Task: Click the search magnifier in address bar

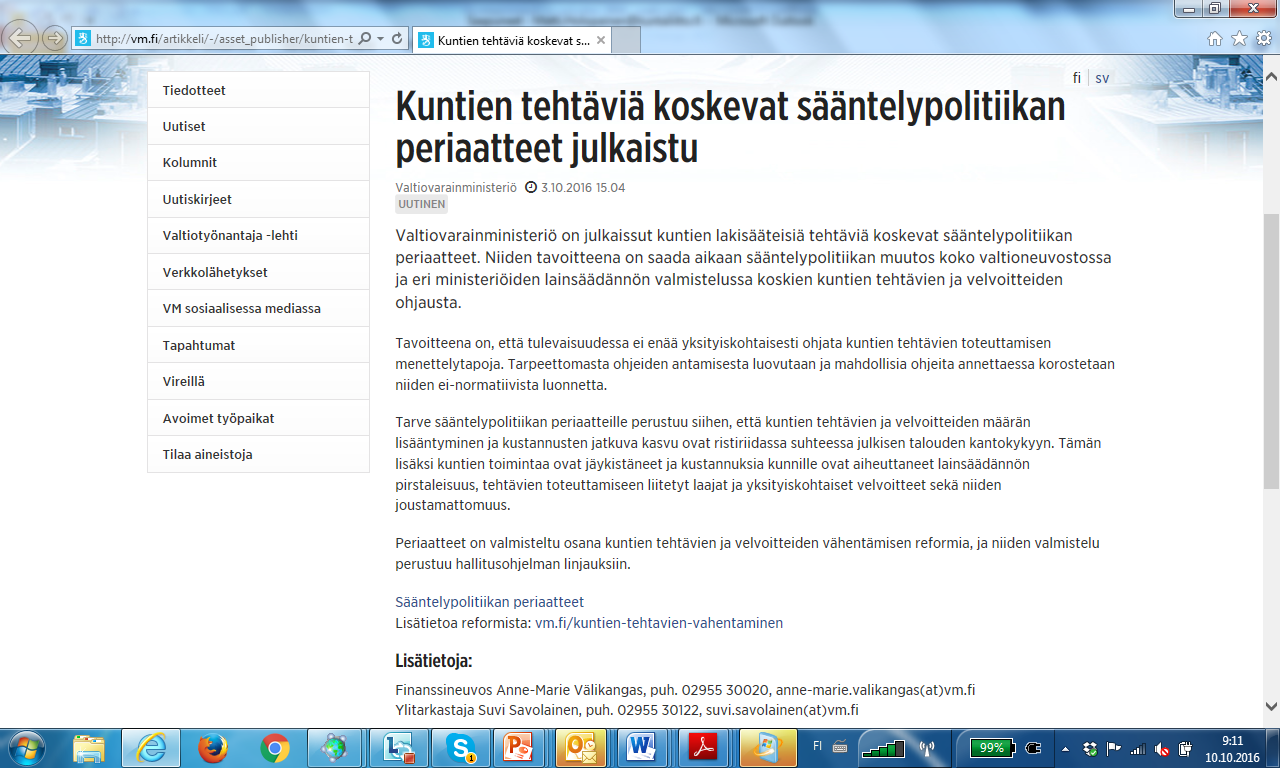Action: pos(364,39)
